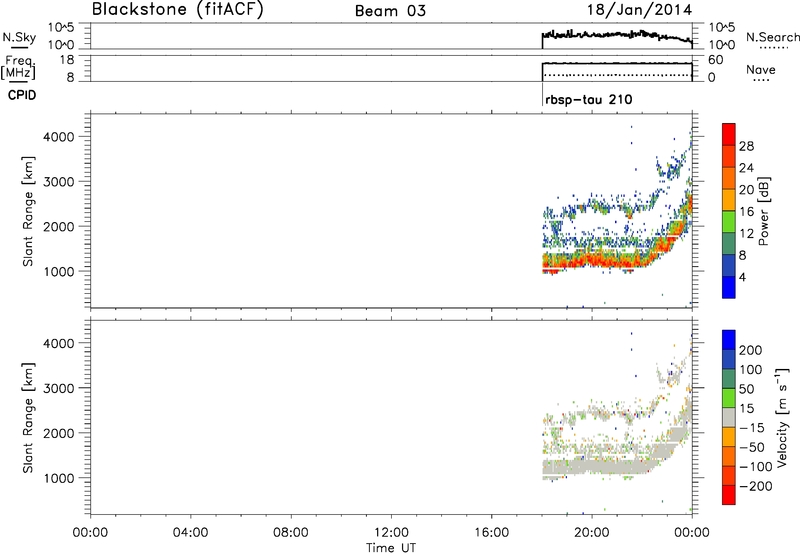The width and height of the screenshot is (800, 554).
Task: Click the 'Velocity [m s-1]' colorbar title
Action: point(781,417)
